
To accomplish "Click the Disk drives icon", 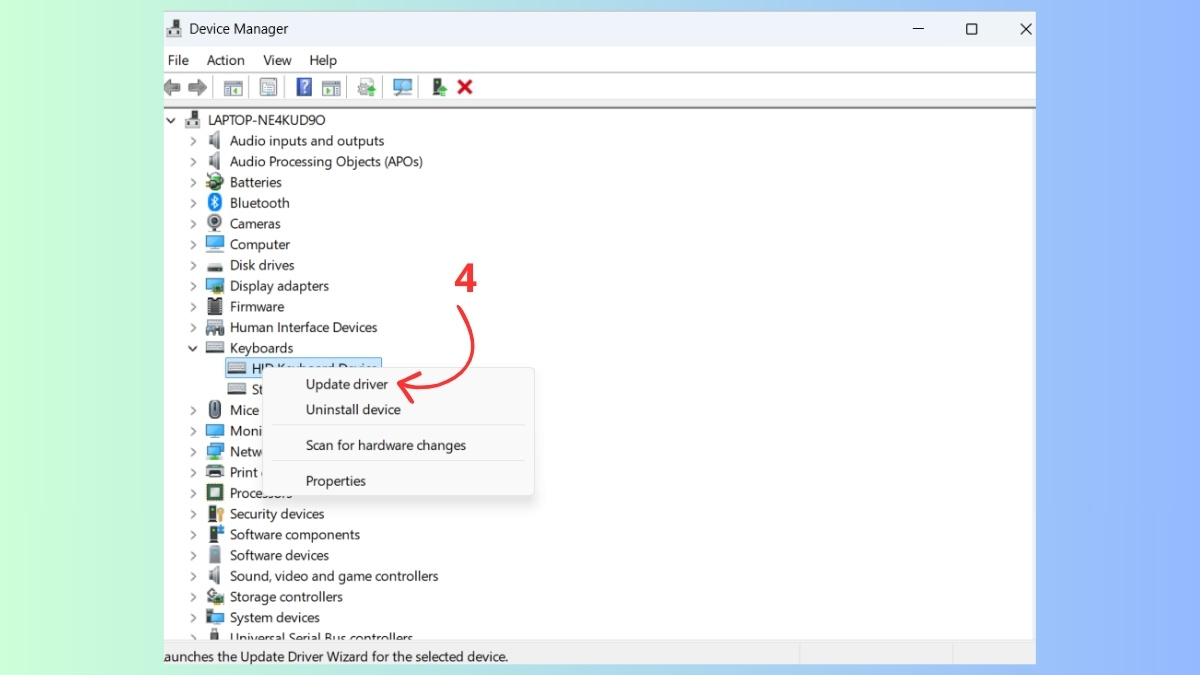I will pos(214,265).
